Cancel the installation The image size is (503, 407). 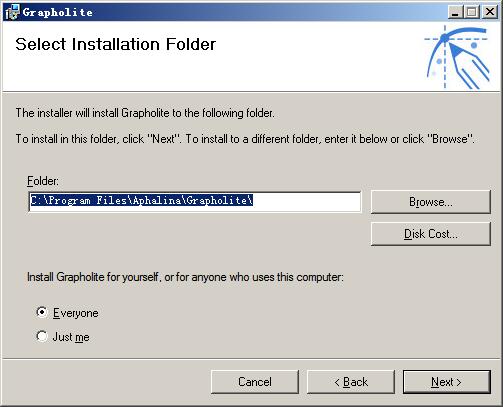255,382
